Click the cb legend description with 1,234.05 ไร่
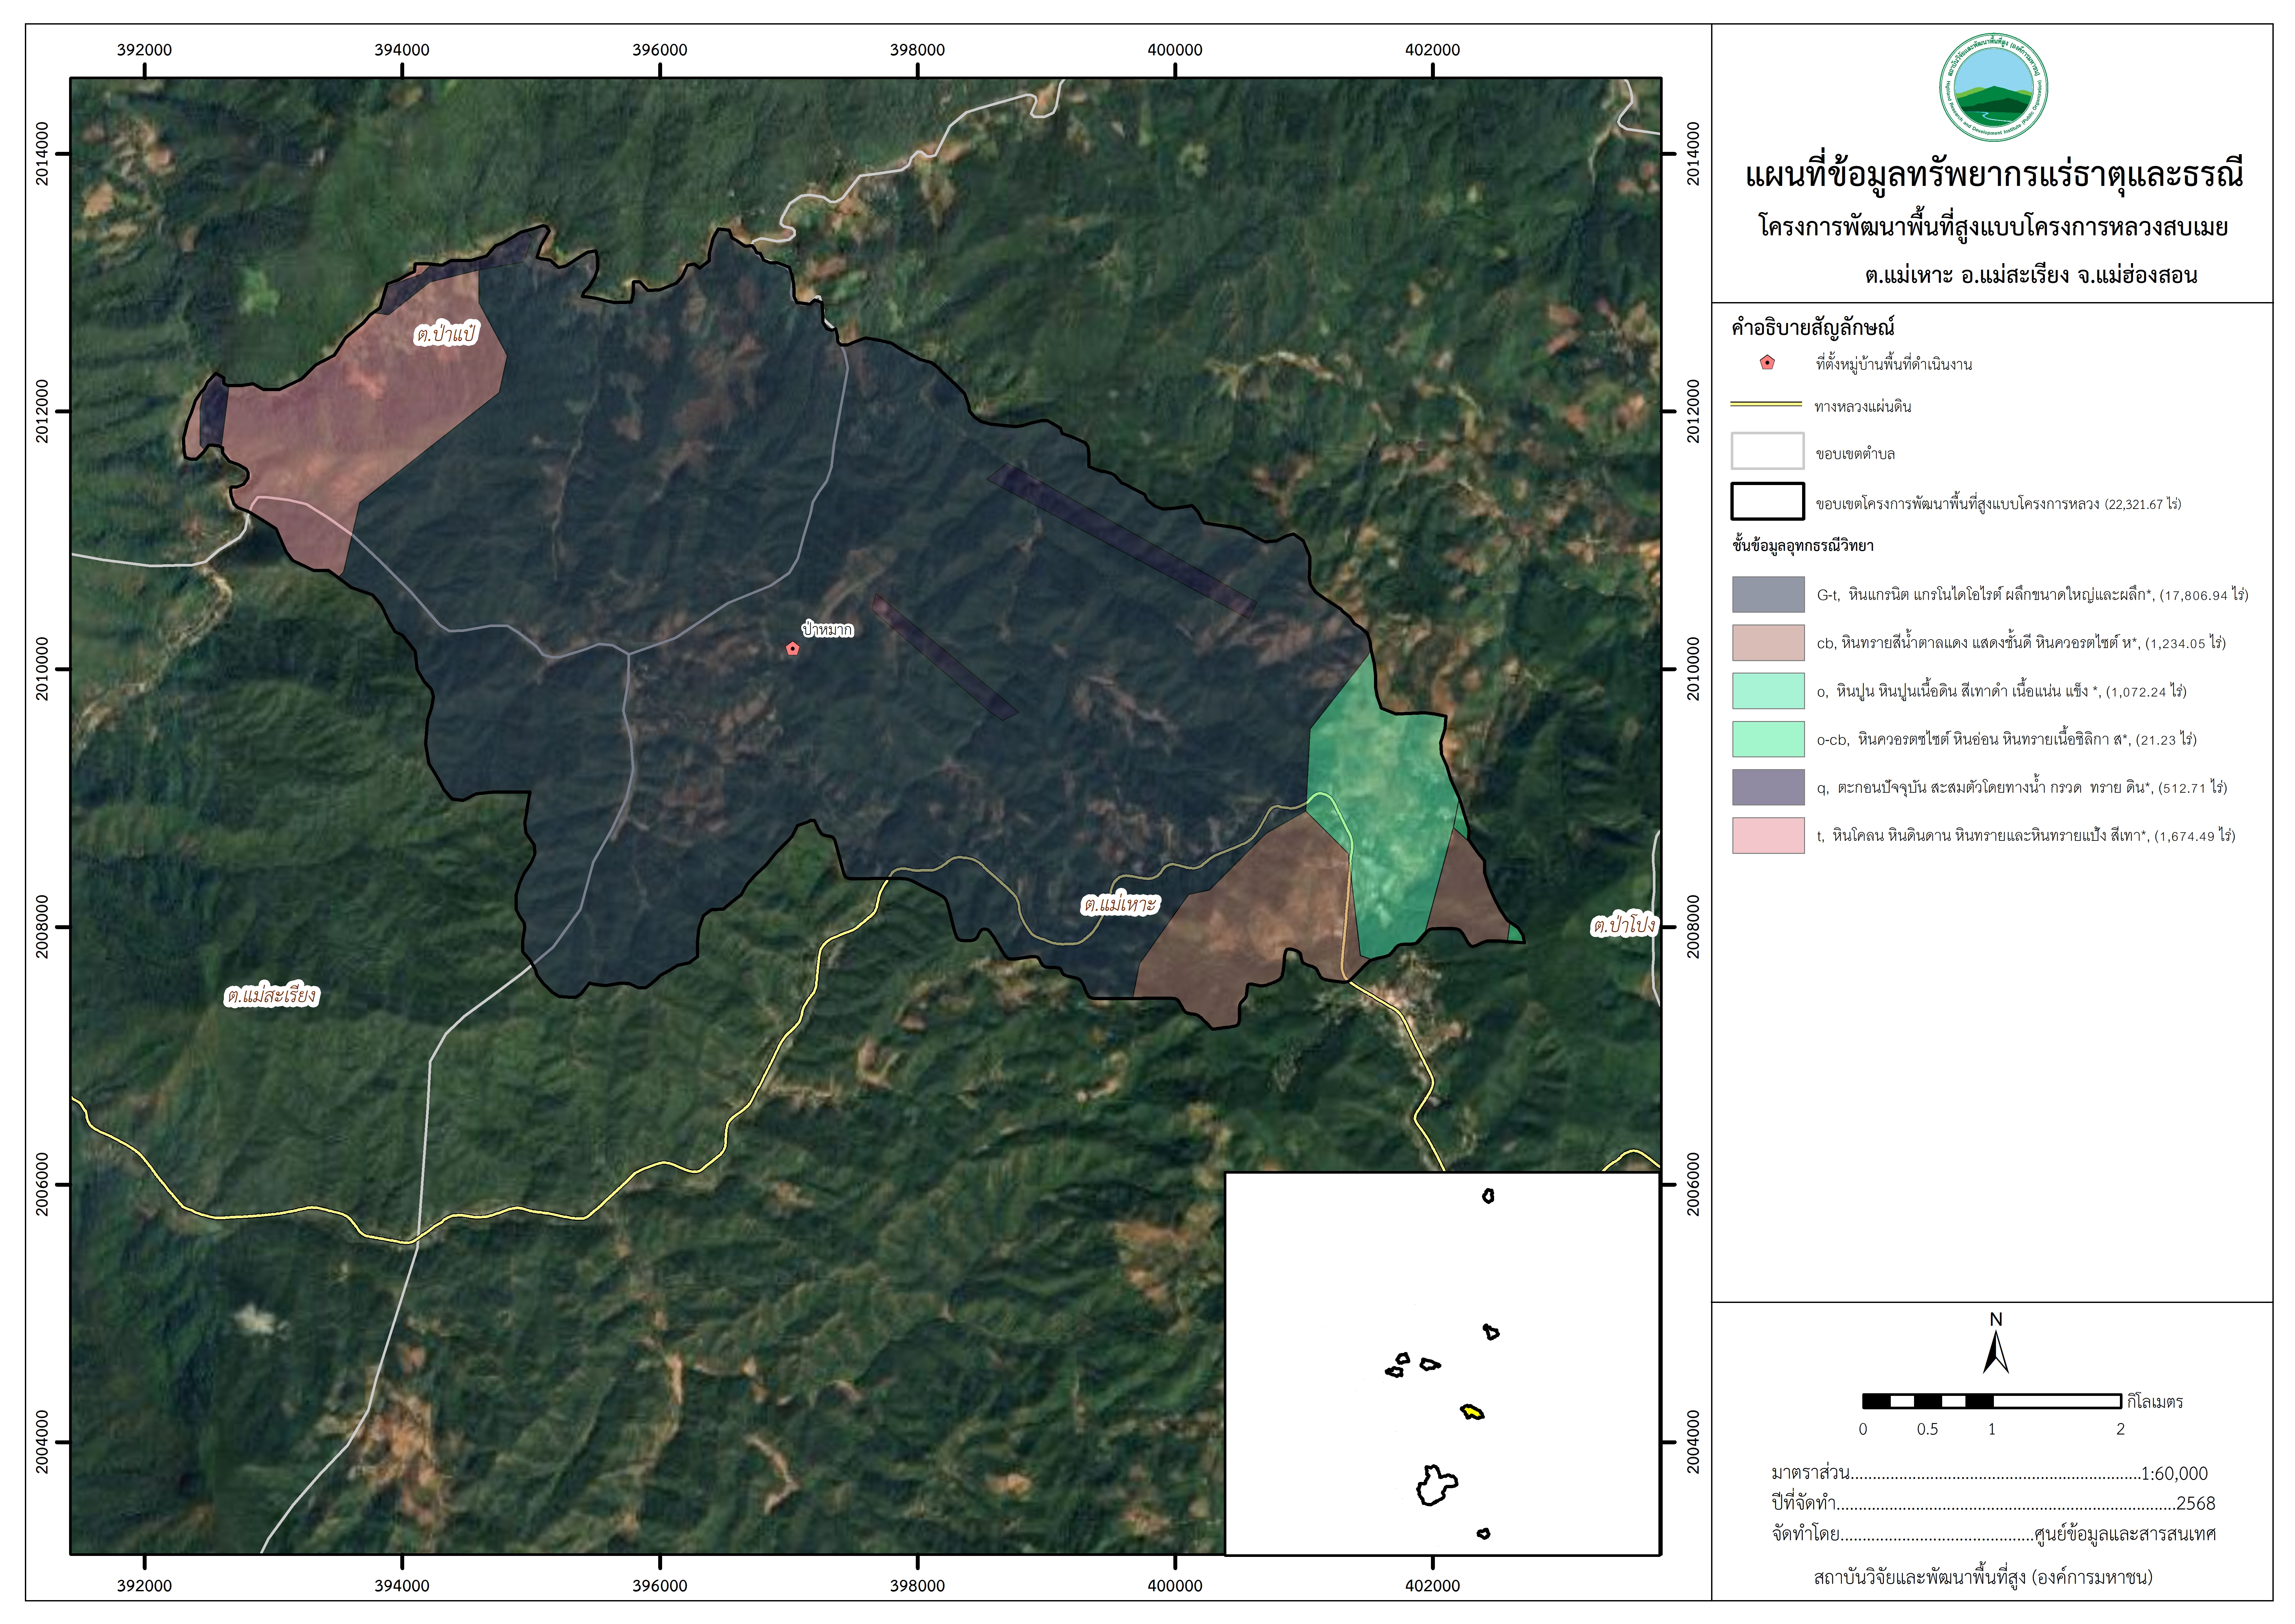This screenshot has width=2295, height=1624. [2021, 643]
